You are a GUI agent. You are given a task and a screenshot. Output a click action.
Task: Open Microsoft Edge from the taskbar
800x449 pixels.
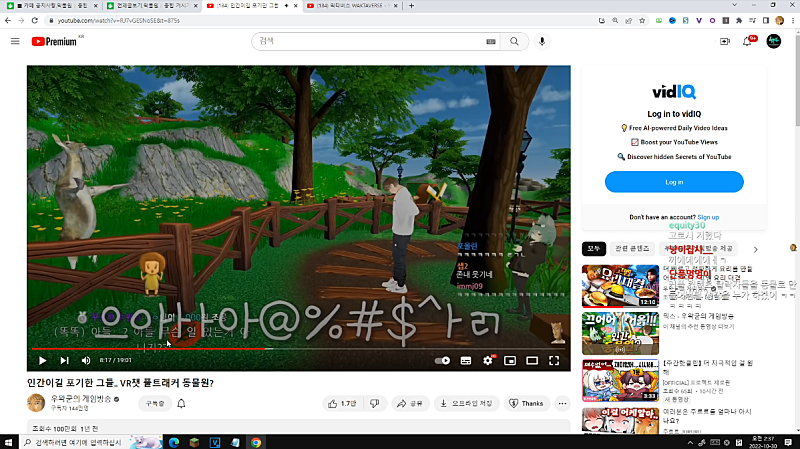(174, 442)
